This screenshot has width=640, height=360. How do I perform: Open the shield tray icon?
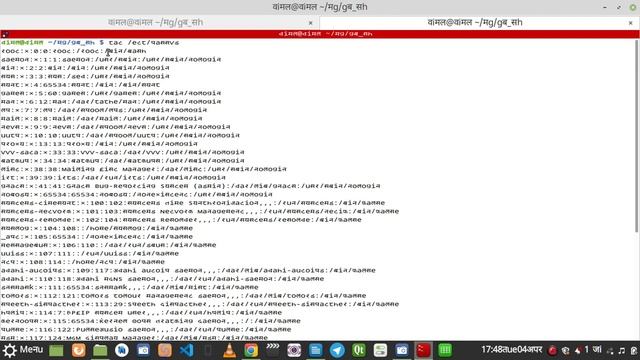point(566,350)
